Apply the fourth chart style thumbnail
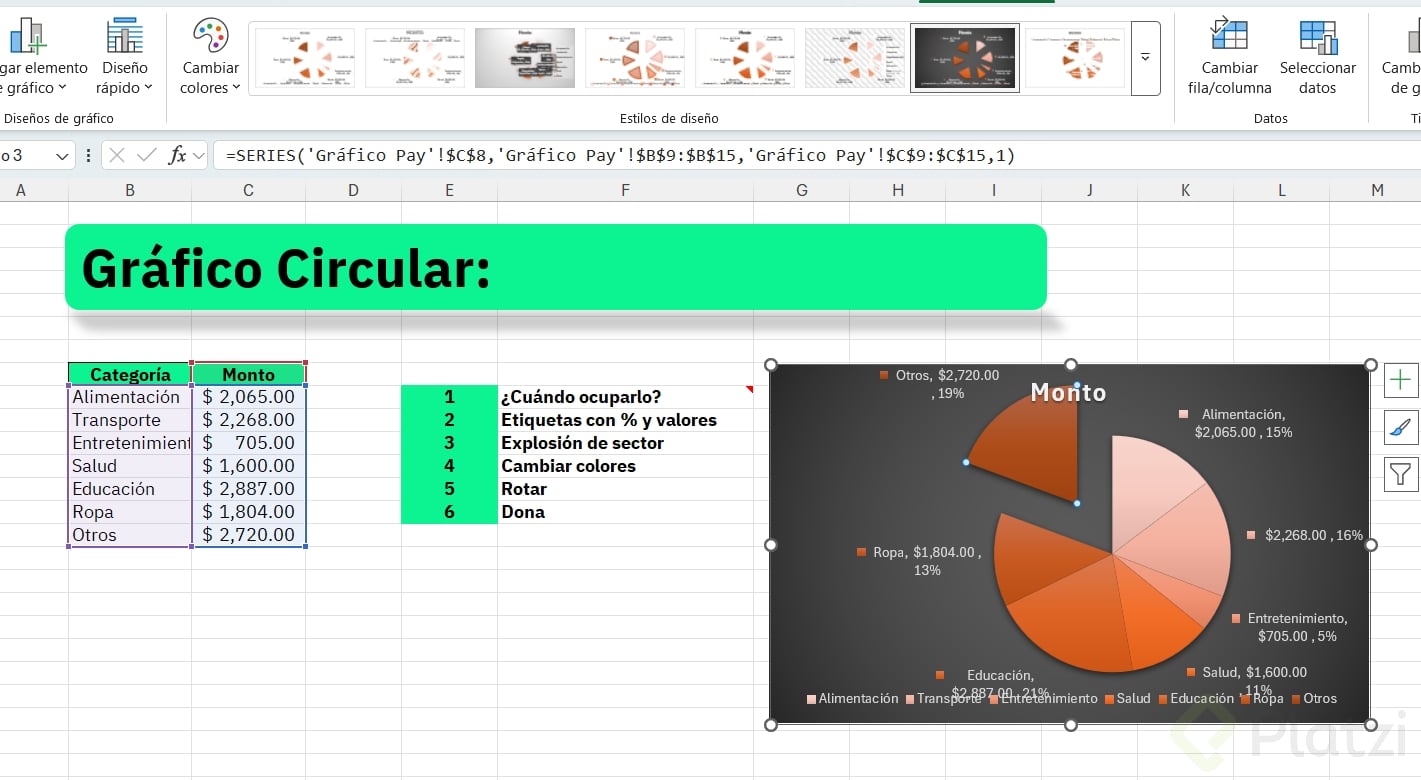The image size is (1421, 780). [x=635, y=58]
